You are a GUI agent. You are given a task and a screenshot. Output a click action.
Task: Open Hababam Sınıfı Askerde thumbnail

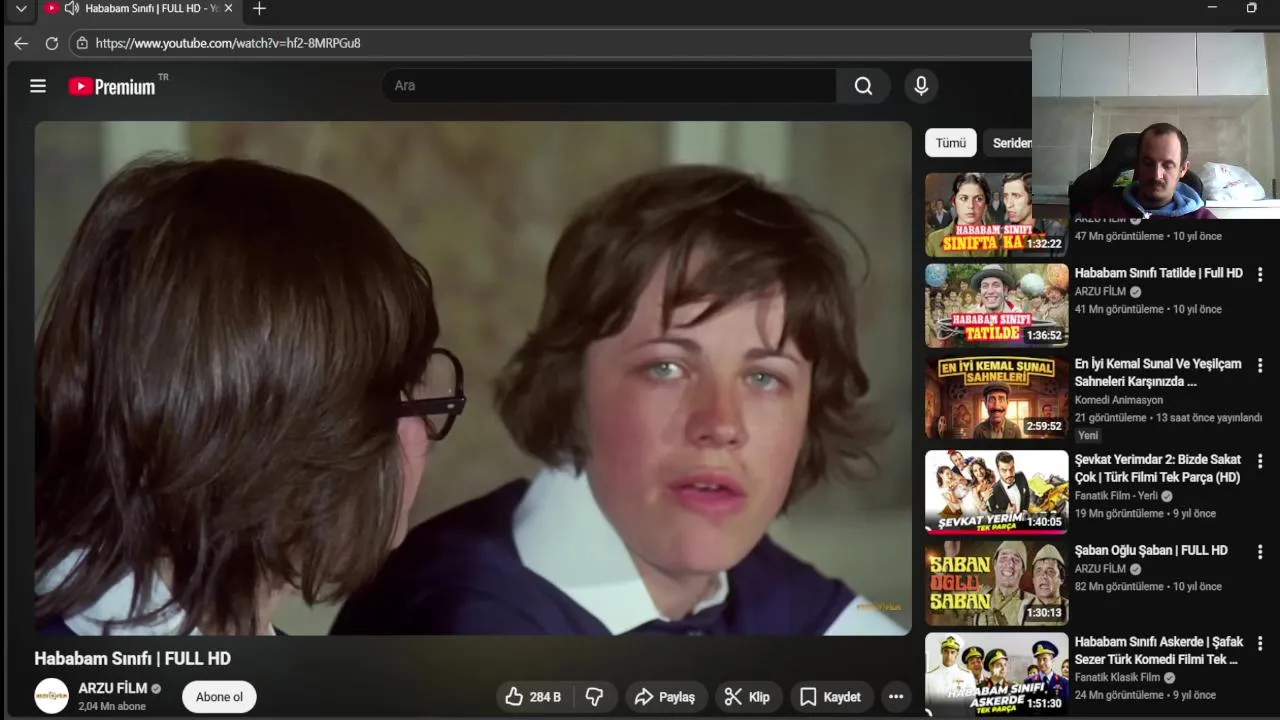996,674
